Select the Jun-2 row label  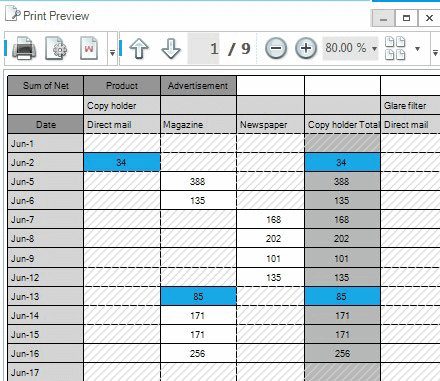(46, 163)
